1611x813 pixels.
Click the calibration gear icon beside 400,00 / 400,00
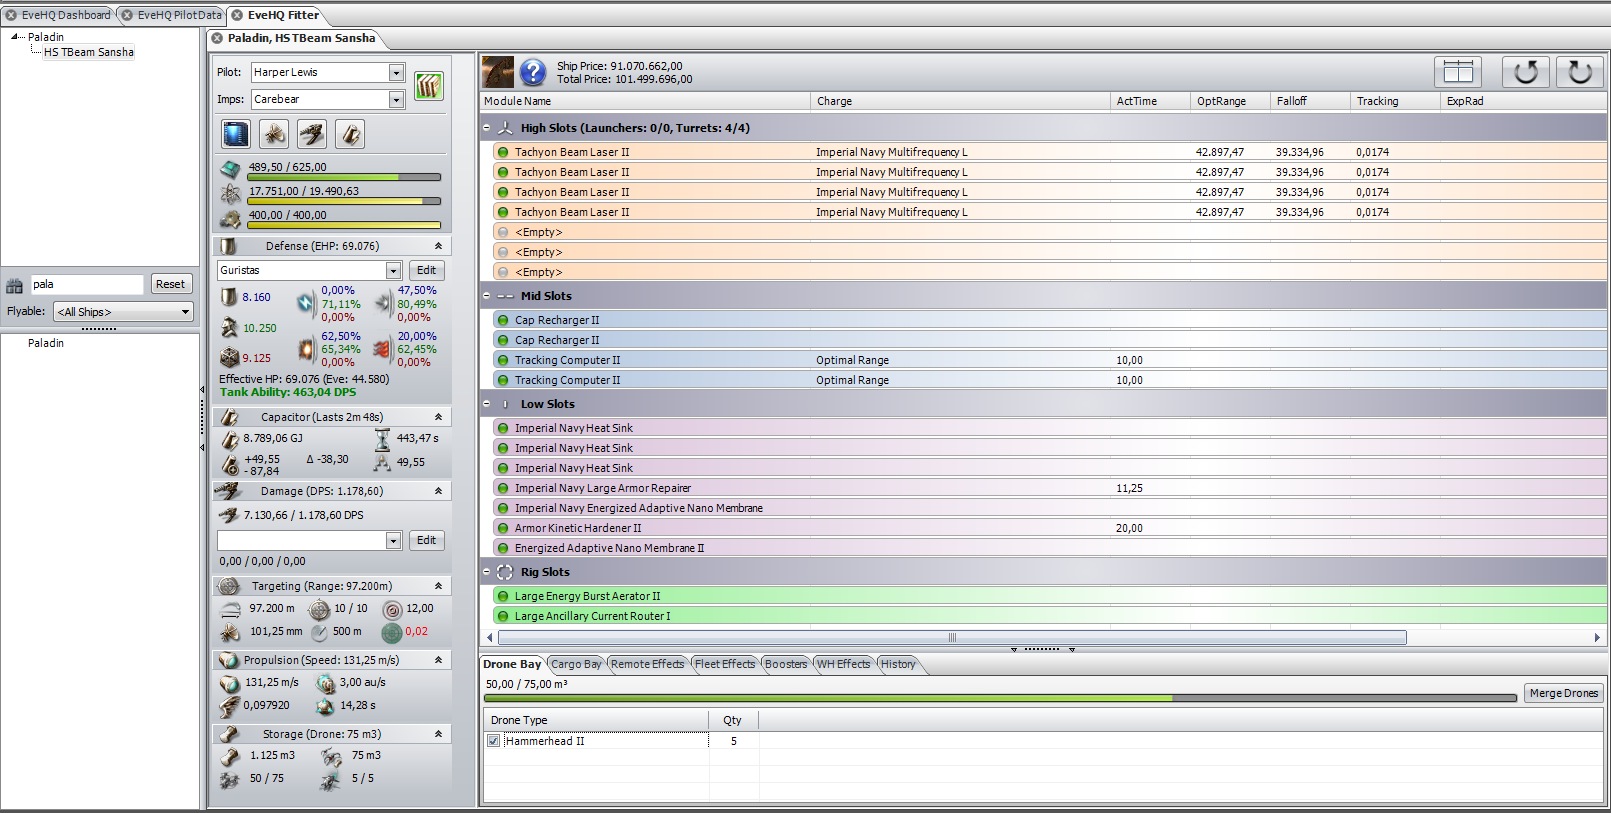pyautogui.click(x=231, y=217)
